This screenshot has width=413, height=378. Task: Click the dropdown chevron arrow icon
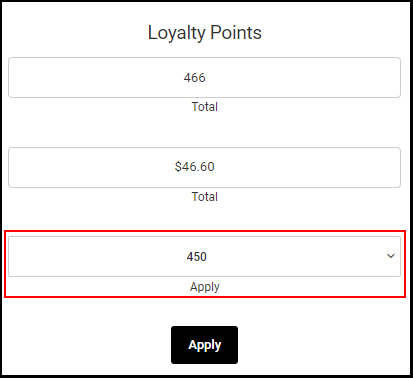pos(391,256)
